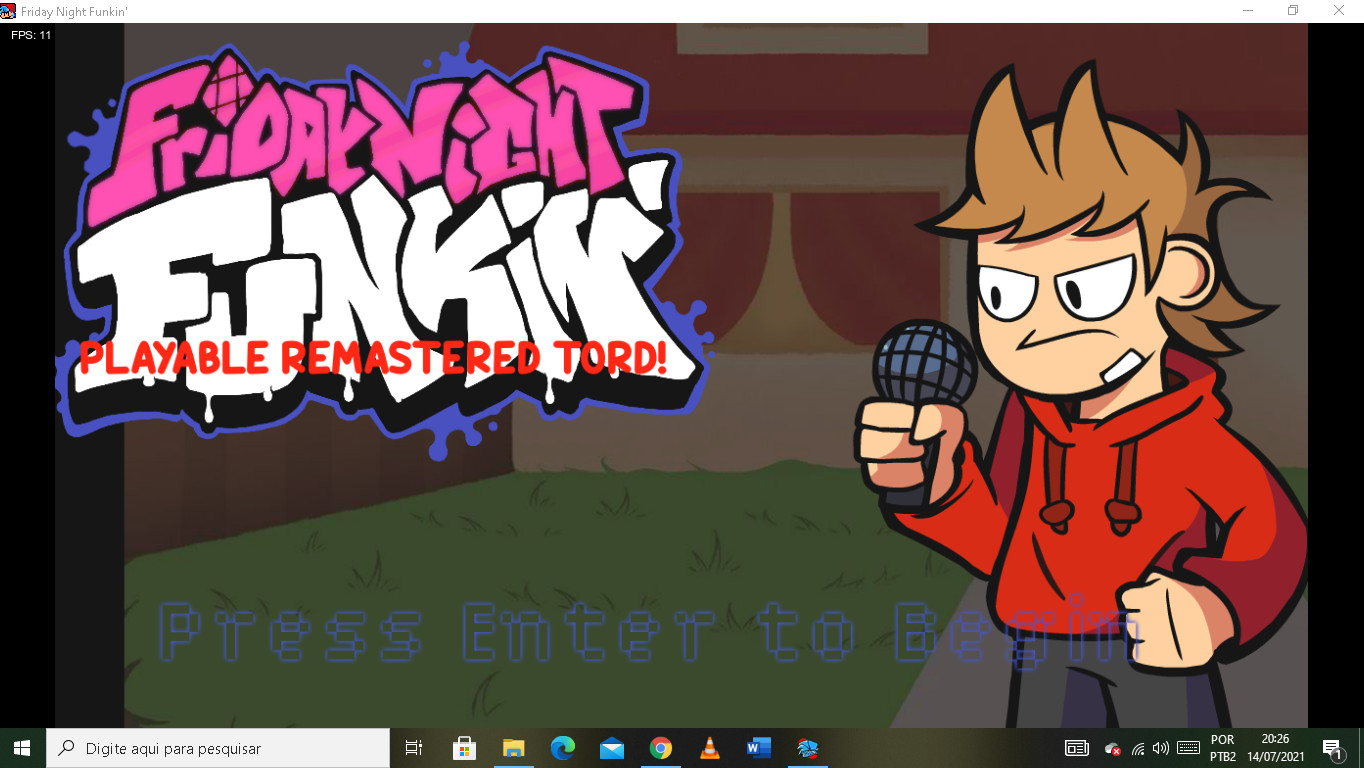Open VLC media player

click(x=710, y=748)
